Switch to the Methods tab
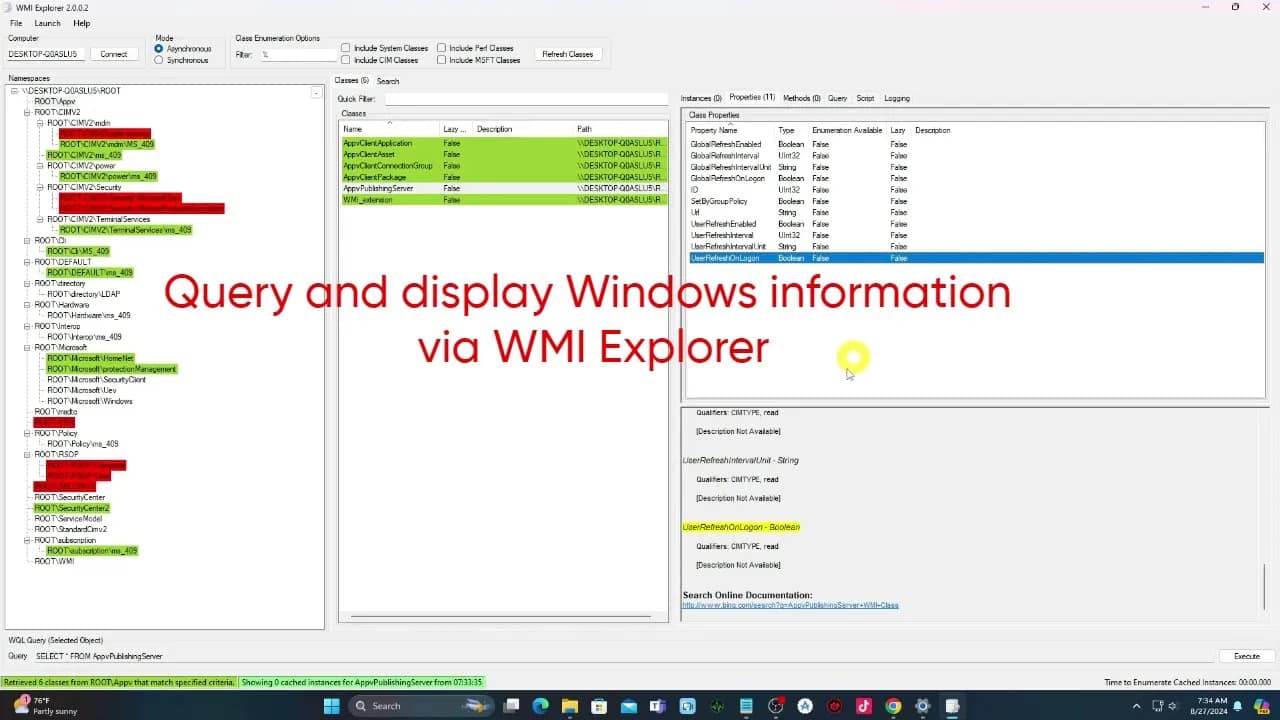This screenshot has height=720, width=1280. click(x=801, y=98)
